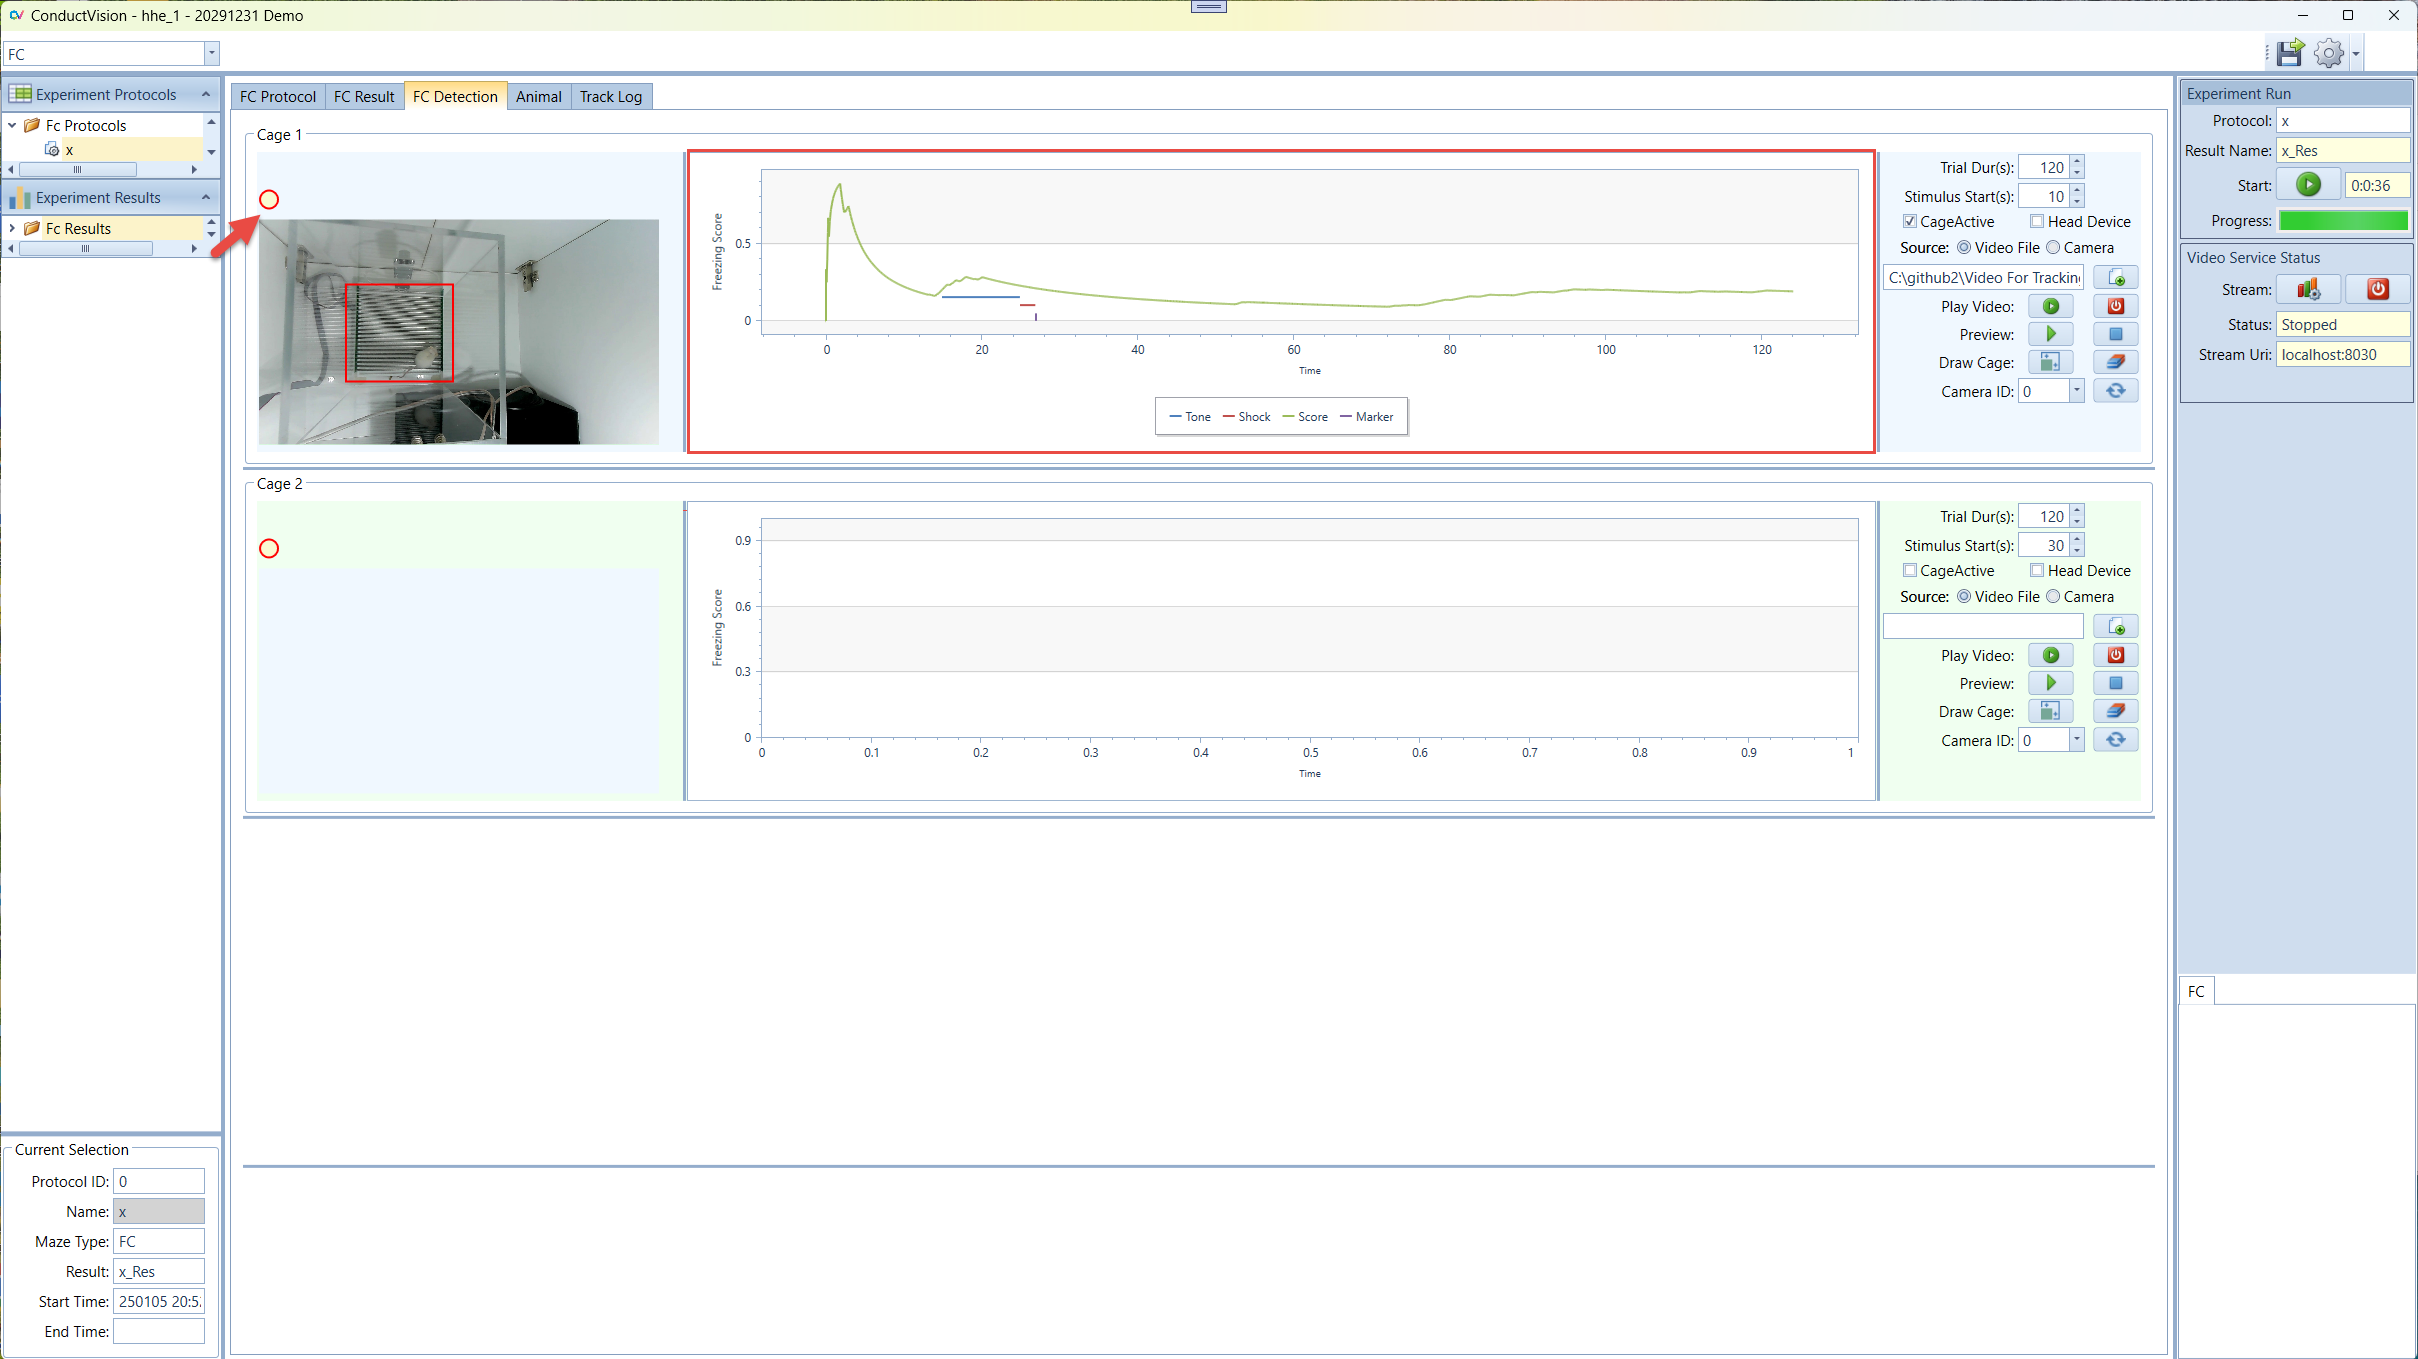Open the Track Log tab
The width and height of the screenshot is (2418, 1359).
[x=610, y=97]
